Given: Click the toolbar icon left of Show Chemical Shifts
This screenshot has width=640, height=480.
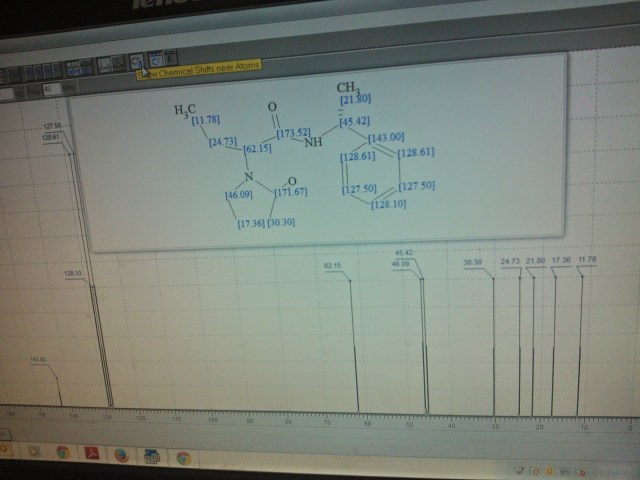Looking at the screenshot, I should tap(117, 64).
